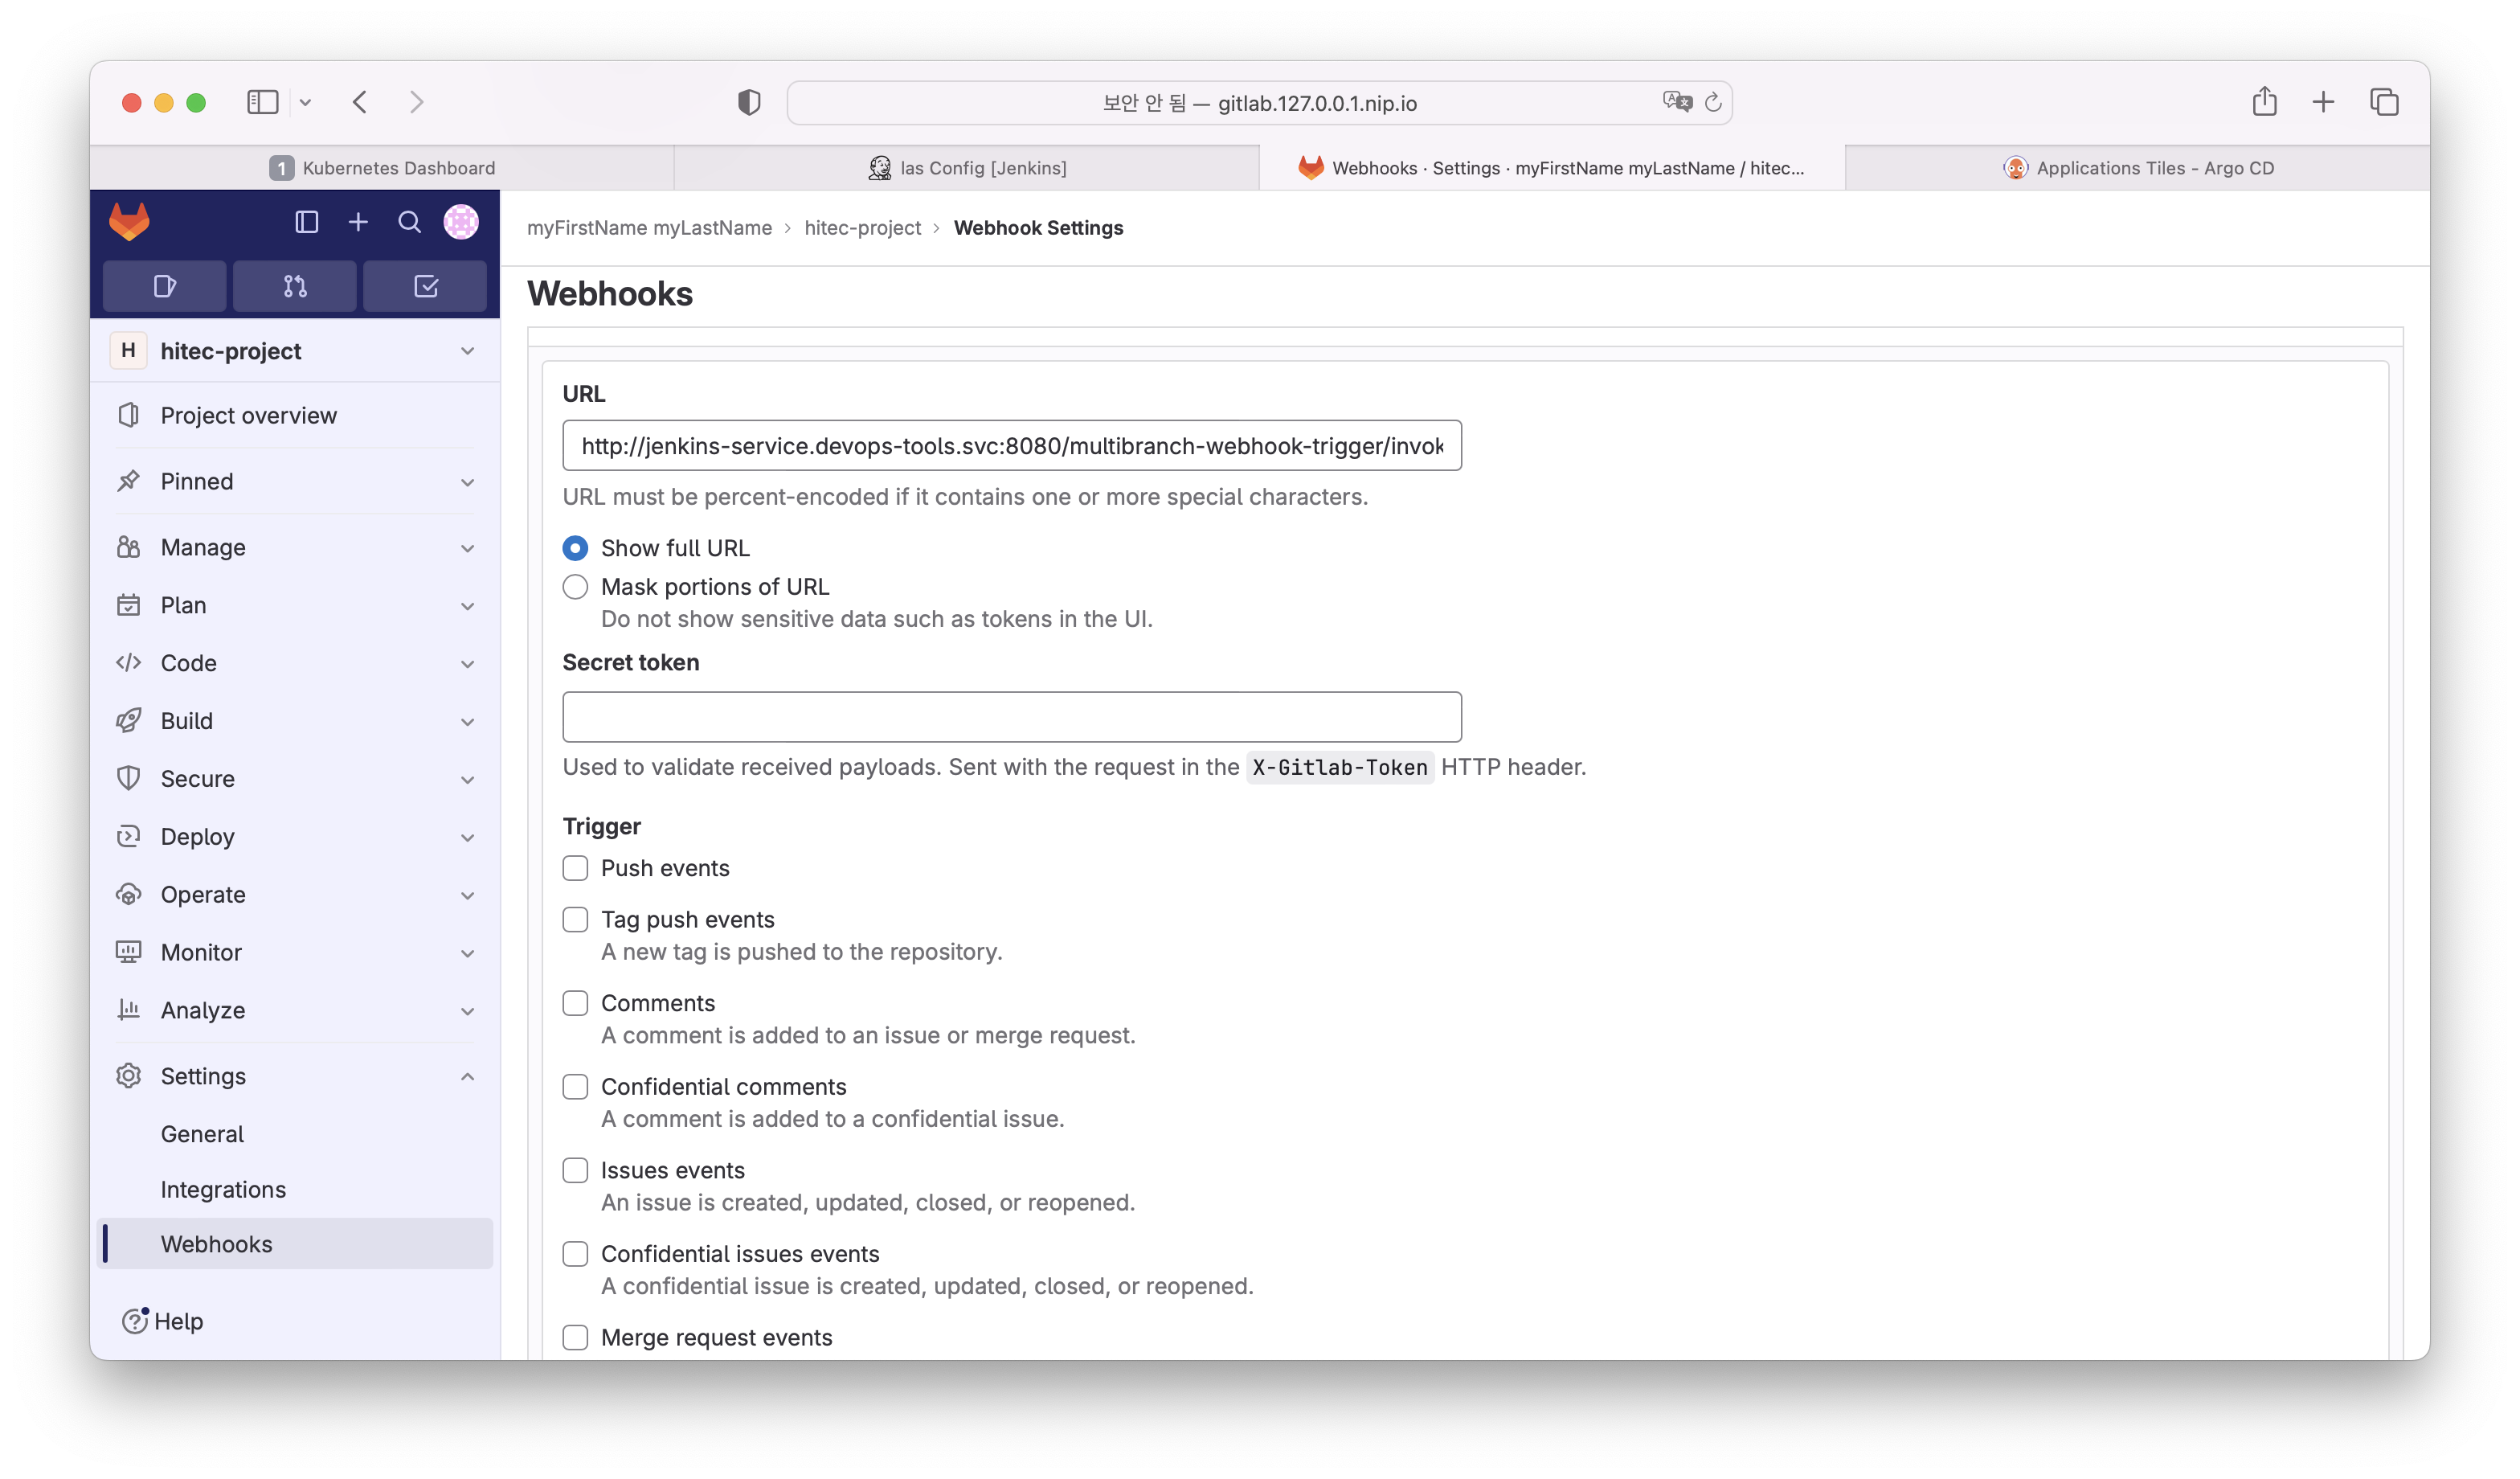
Task: Select the Mask portions of URL option
Action: click(575, 586)
